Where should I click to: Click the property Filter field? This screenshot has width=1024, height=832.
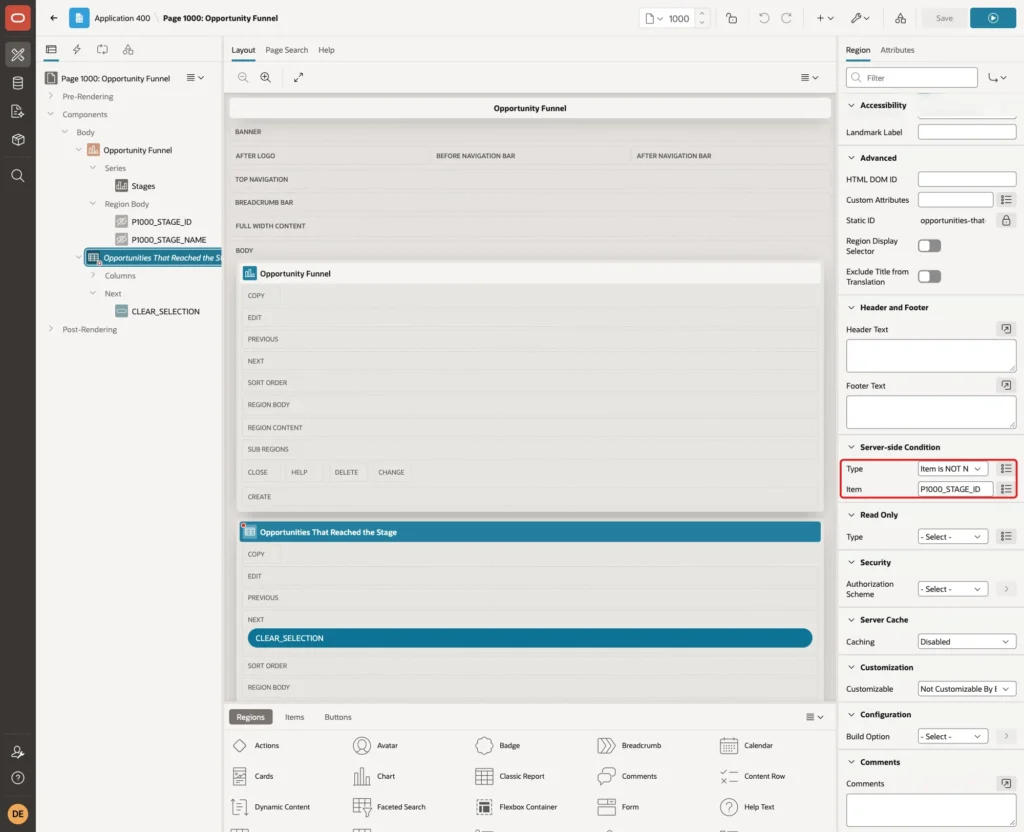pyautogui.click(x=912, y=78)
